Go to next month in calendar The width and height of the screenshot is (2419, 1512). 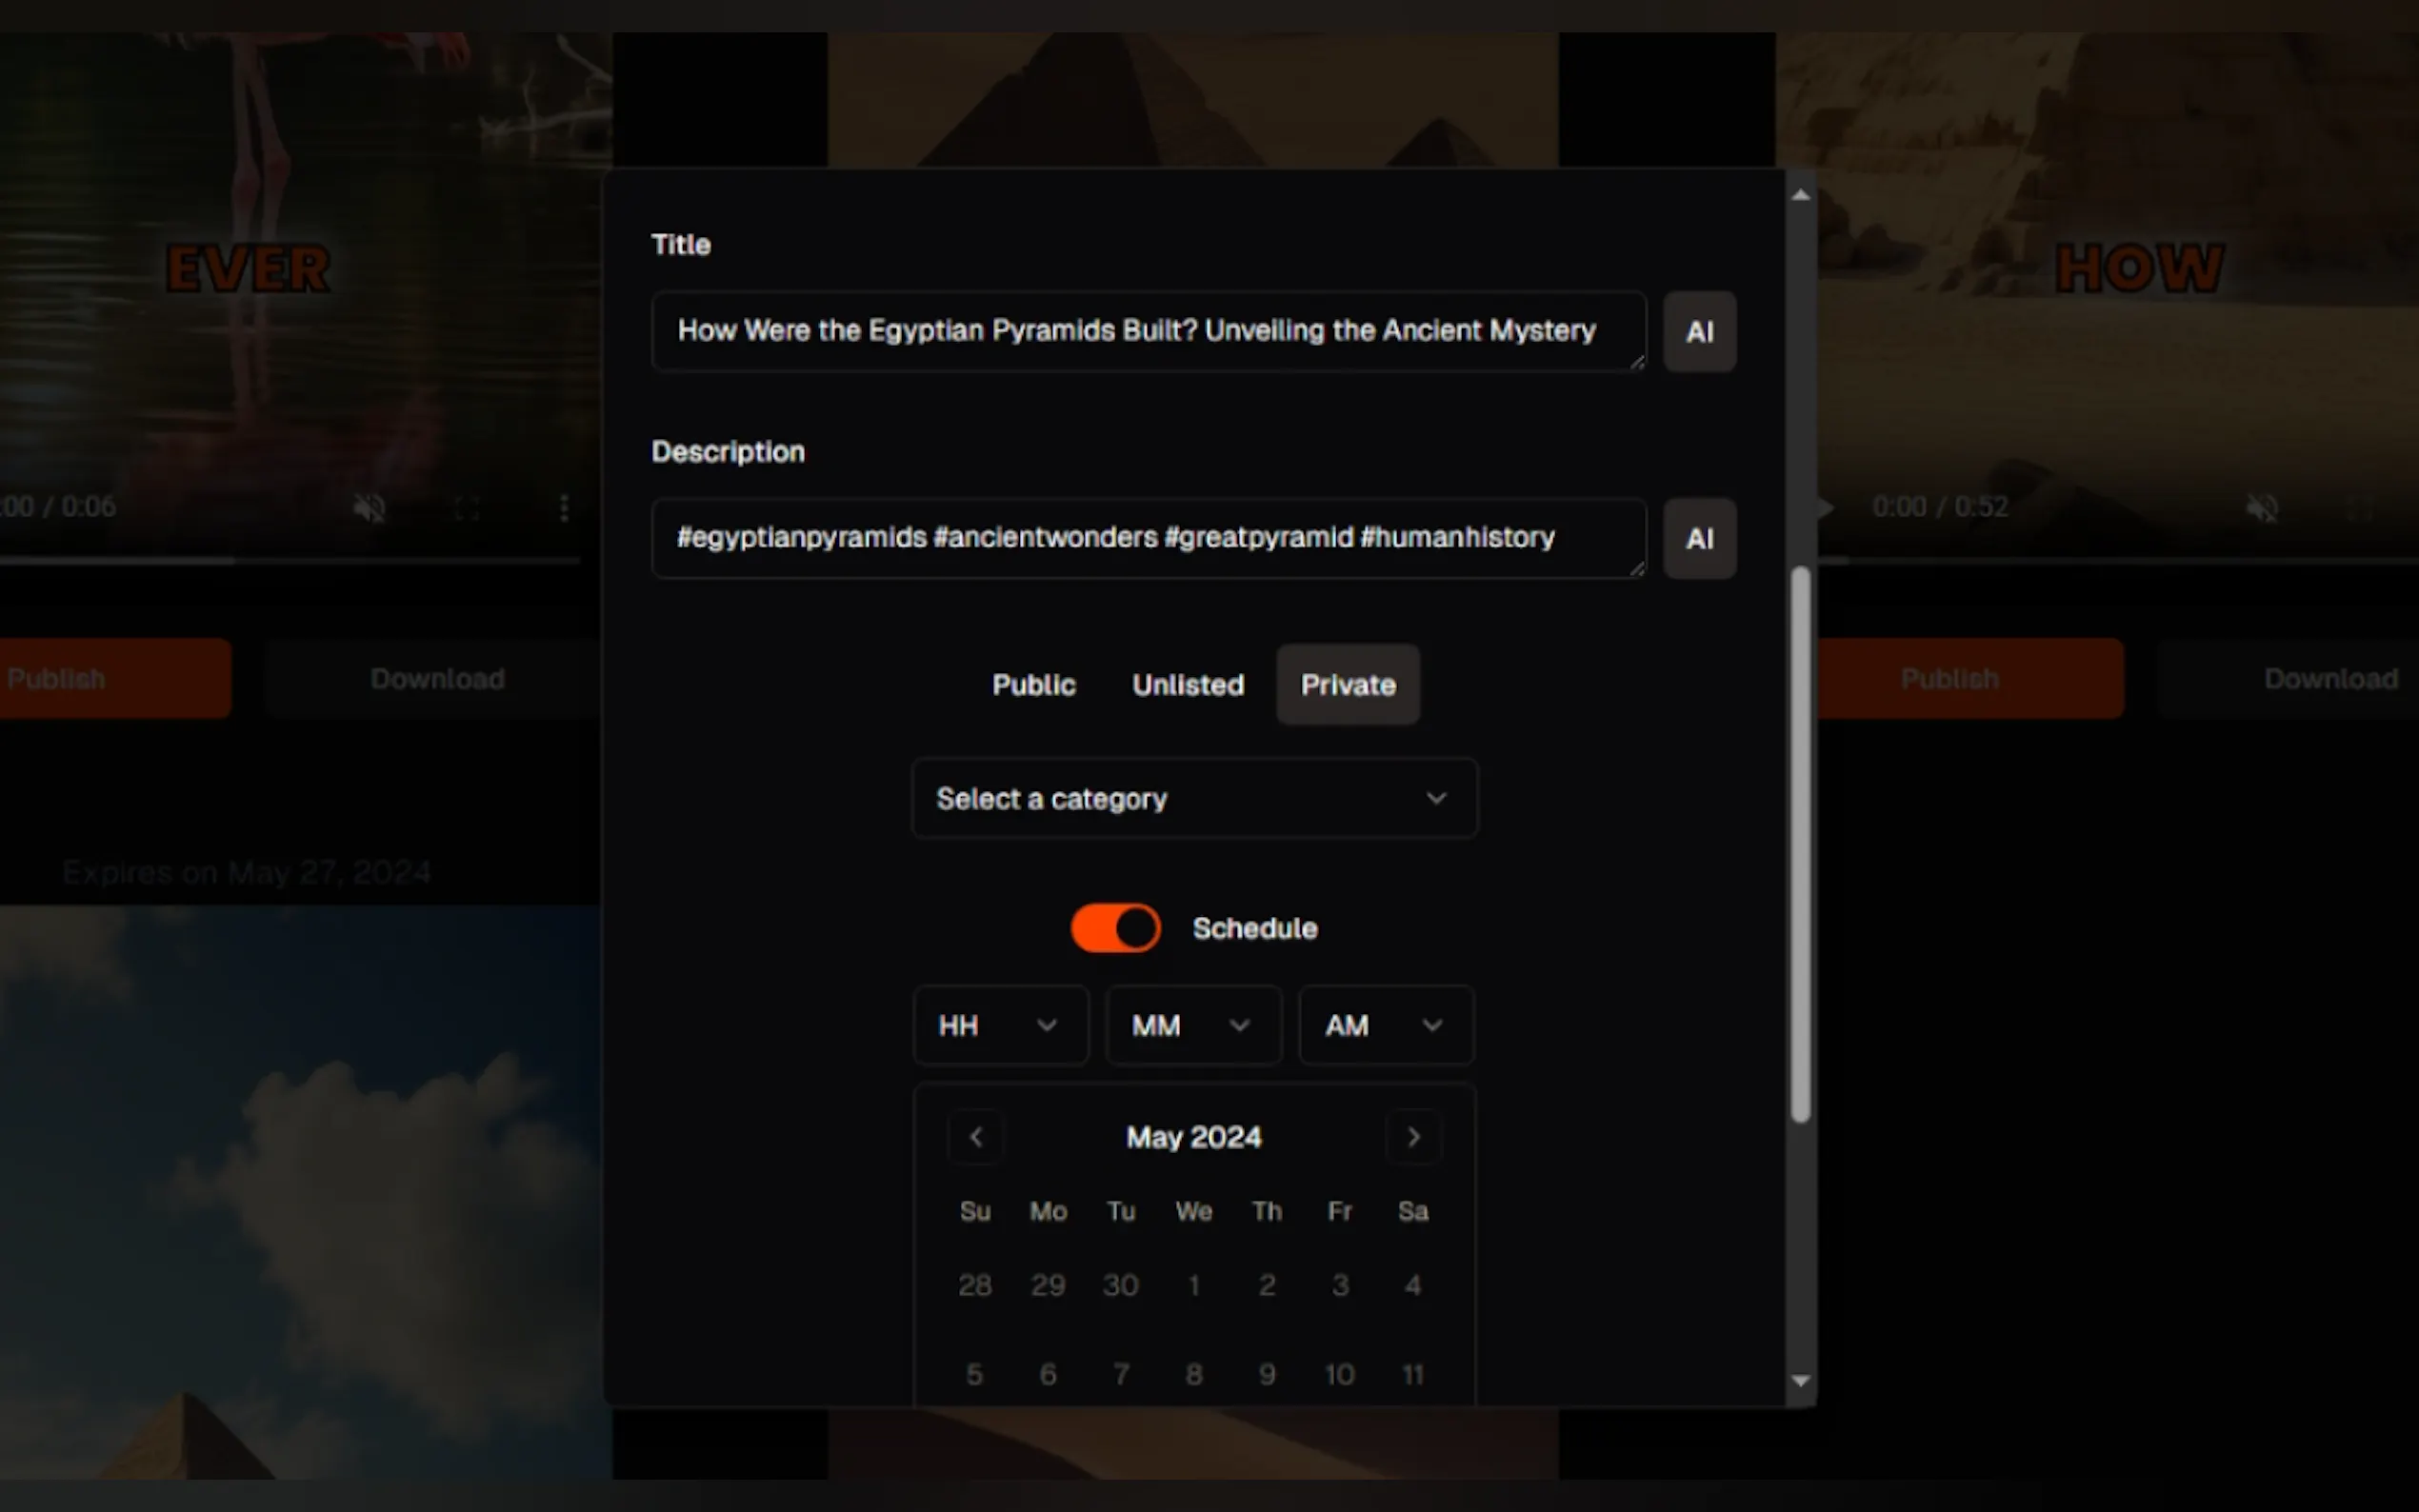pos(1413,1137)
